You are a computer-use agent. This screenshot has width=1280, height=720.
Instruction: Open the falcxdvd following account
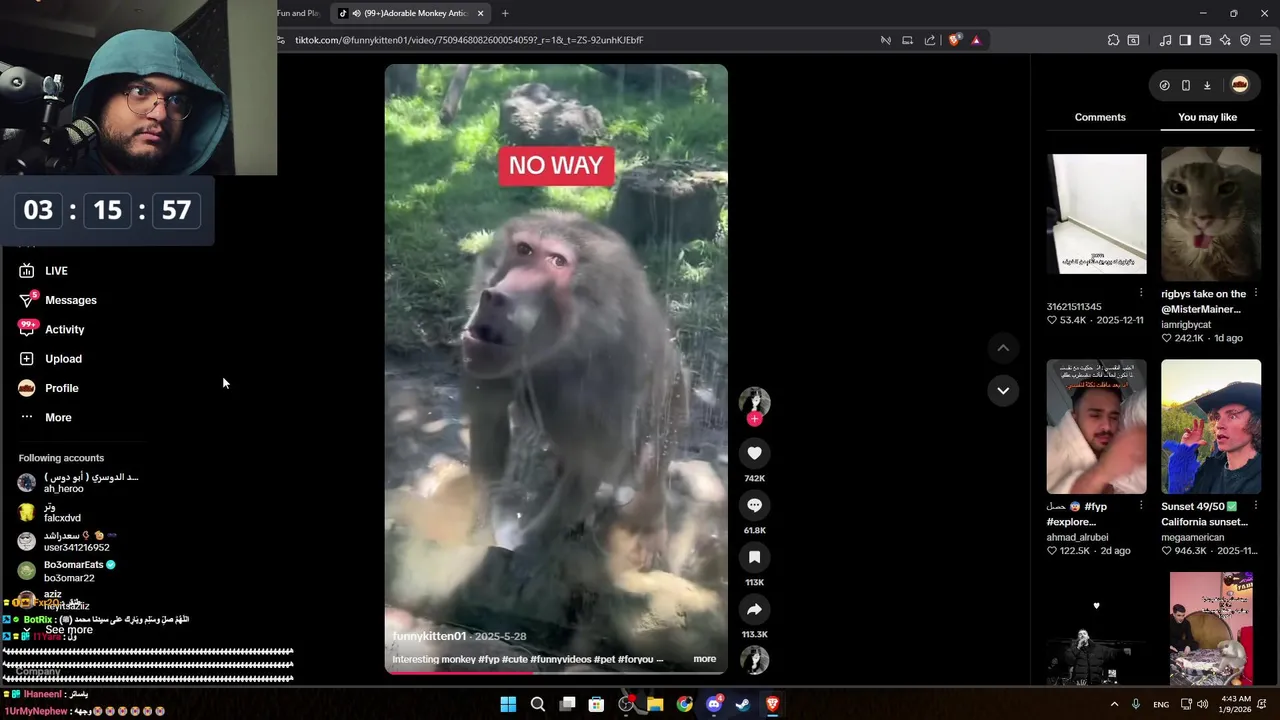tap(80, 512)
